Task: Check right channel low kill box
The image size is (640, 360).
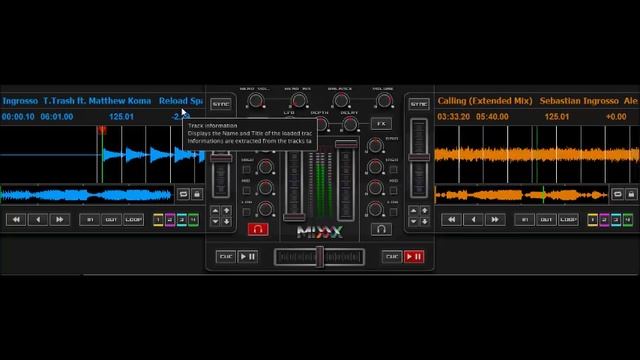Action: (x=393, y=212)
